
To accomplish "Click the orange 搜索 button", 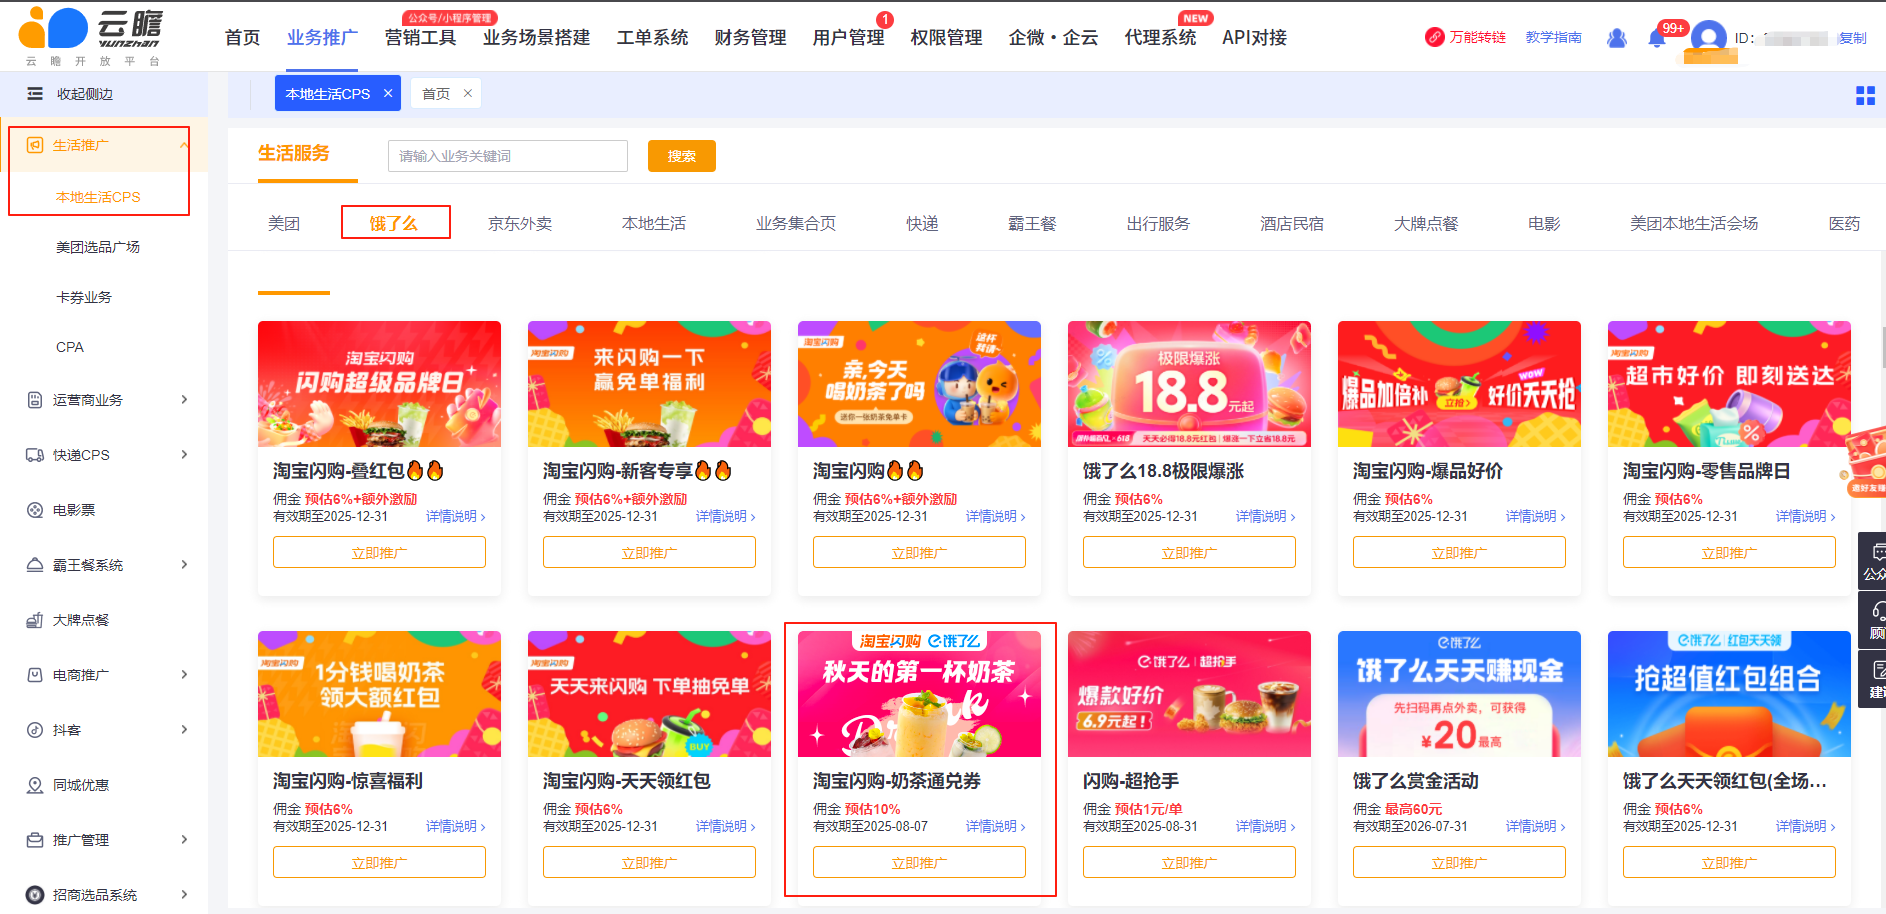I will pos(682,156).
